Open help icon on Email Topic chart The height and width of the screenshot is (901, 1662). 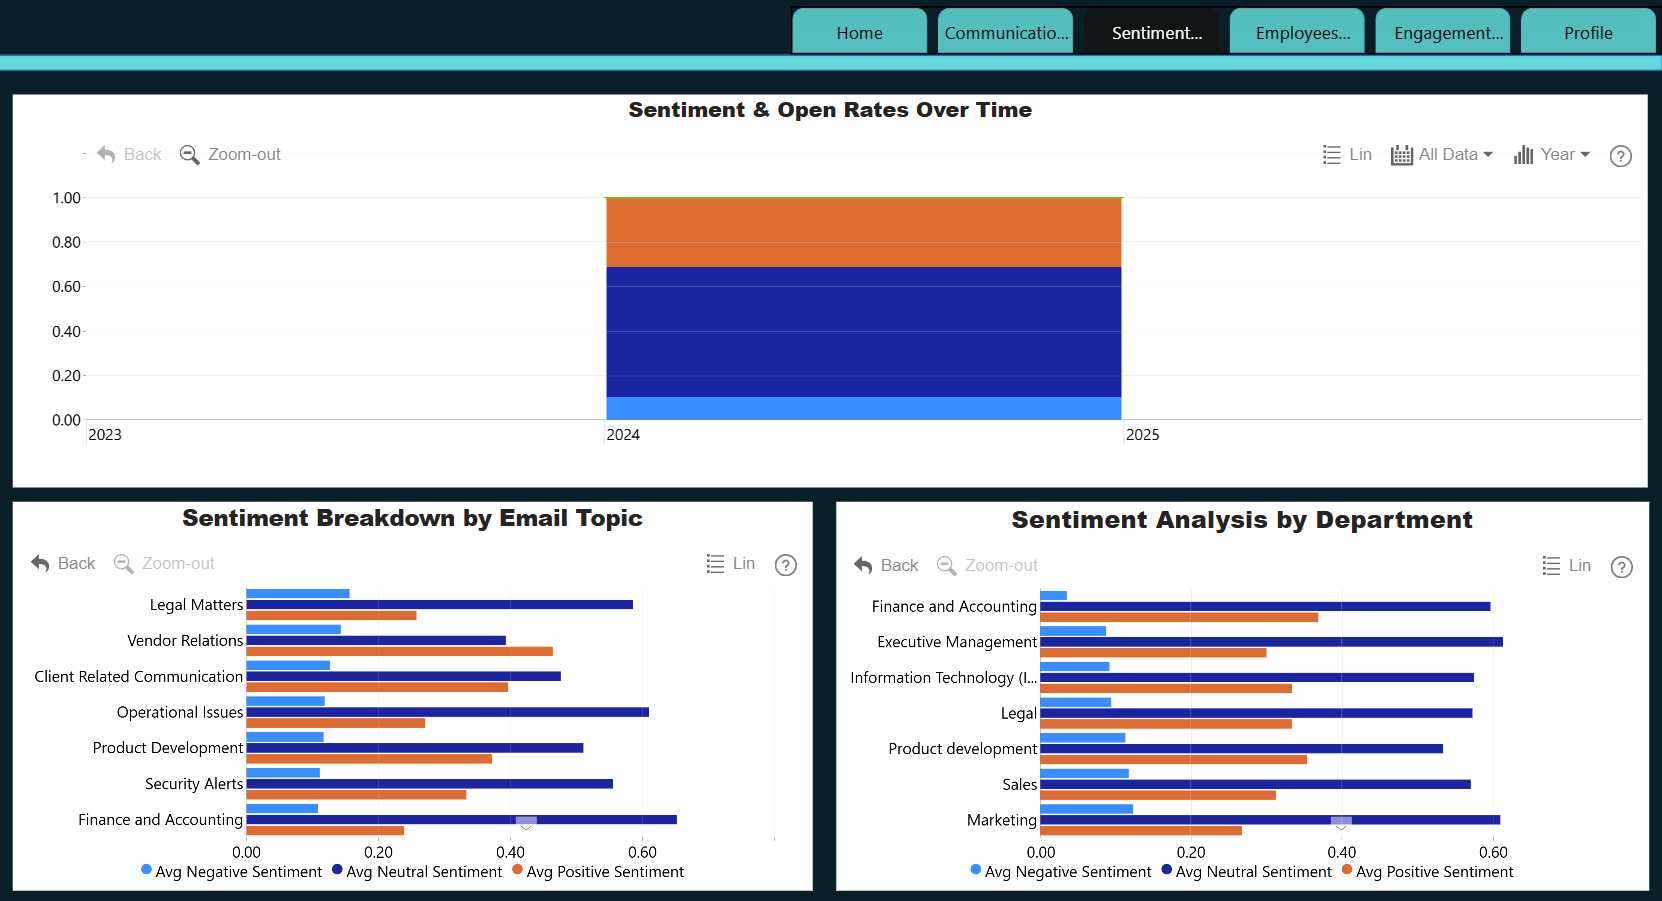786,565
